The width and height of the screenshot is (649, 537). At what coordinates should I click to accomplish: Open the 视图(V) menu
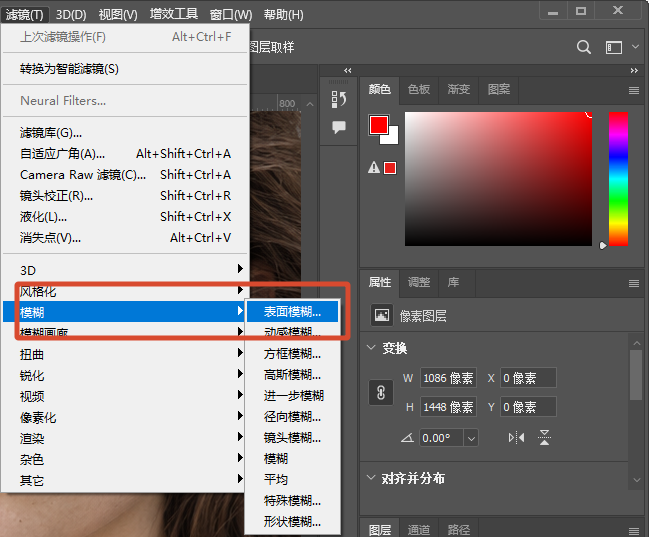(118, 15)
